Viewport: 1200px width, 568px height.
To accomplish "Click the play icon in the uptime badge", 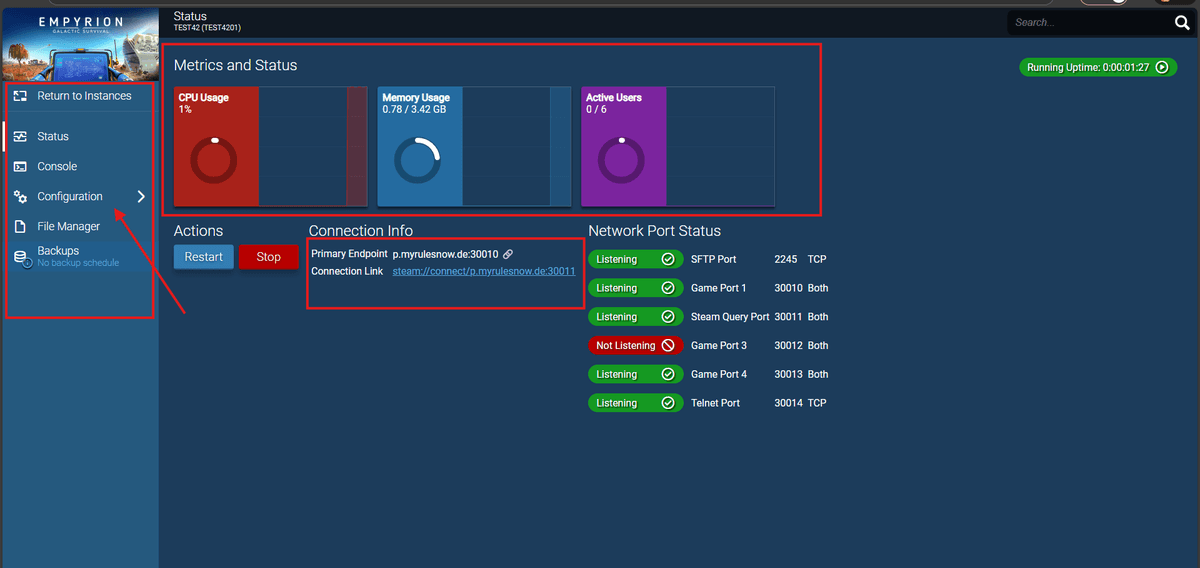I will click(1161, 67).
